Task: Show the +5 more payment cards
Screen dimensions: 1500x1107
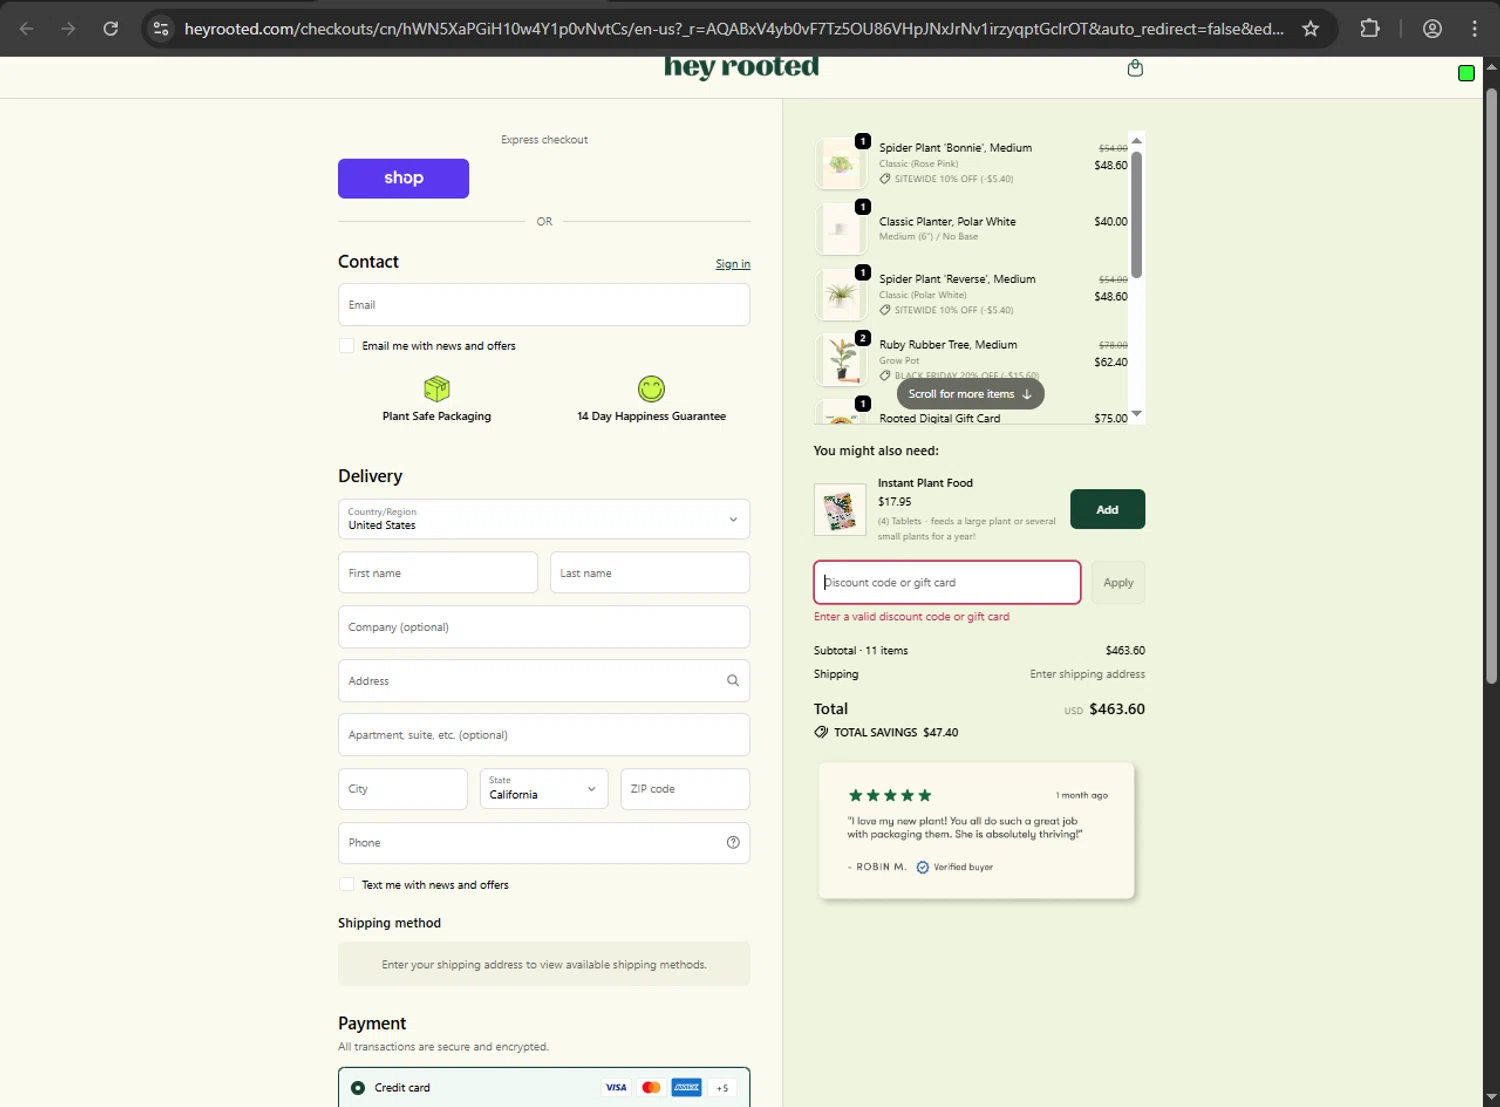Action: 722,1088
